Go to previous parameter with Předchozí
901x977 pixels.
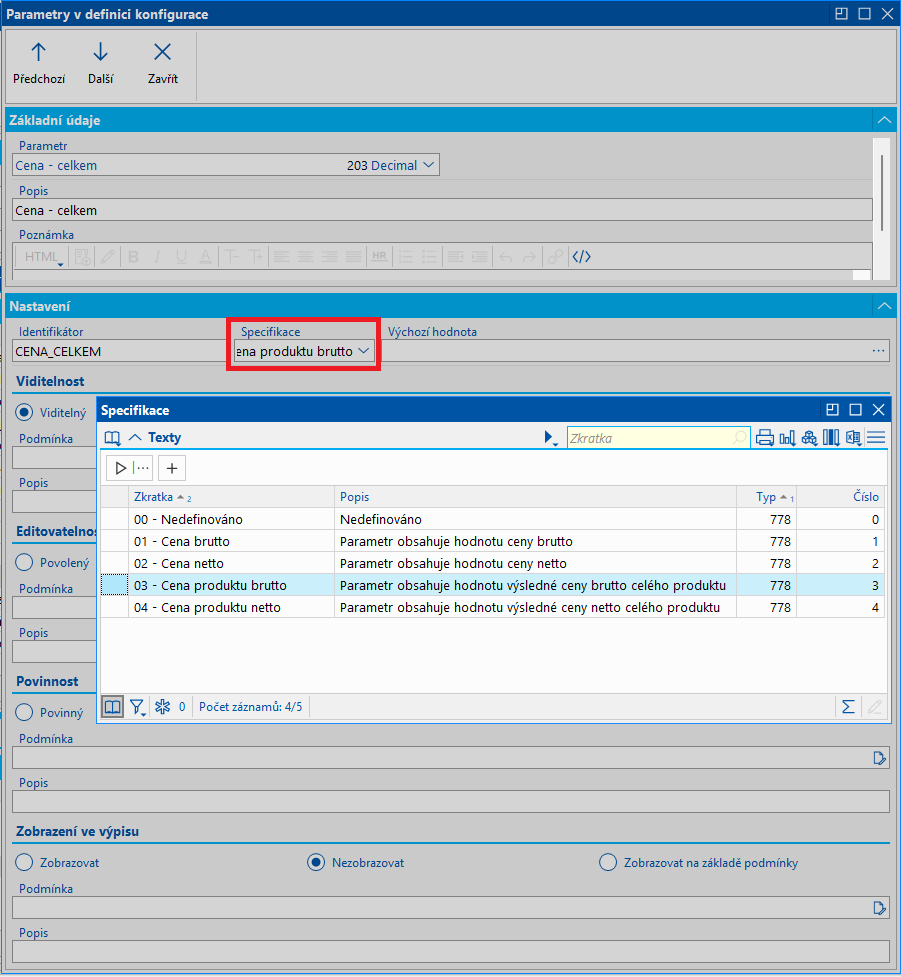(39, 64)
